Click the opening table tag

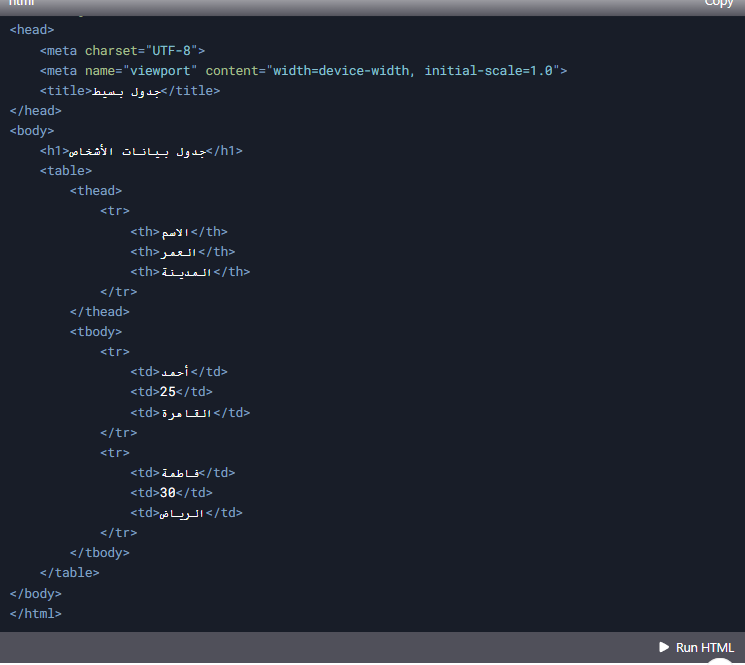coord(65,171)
